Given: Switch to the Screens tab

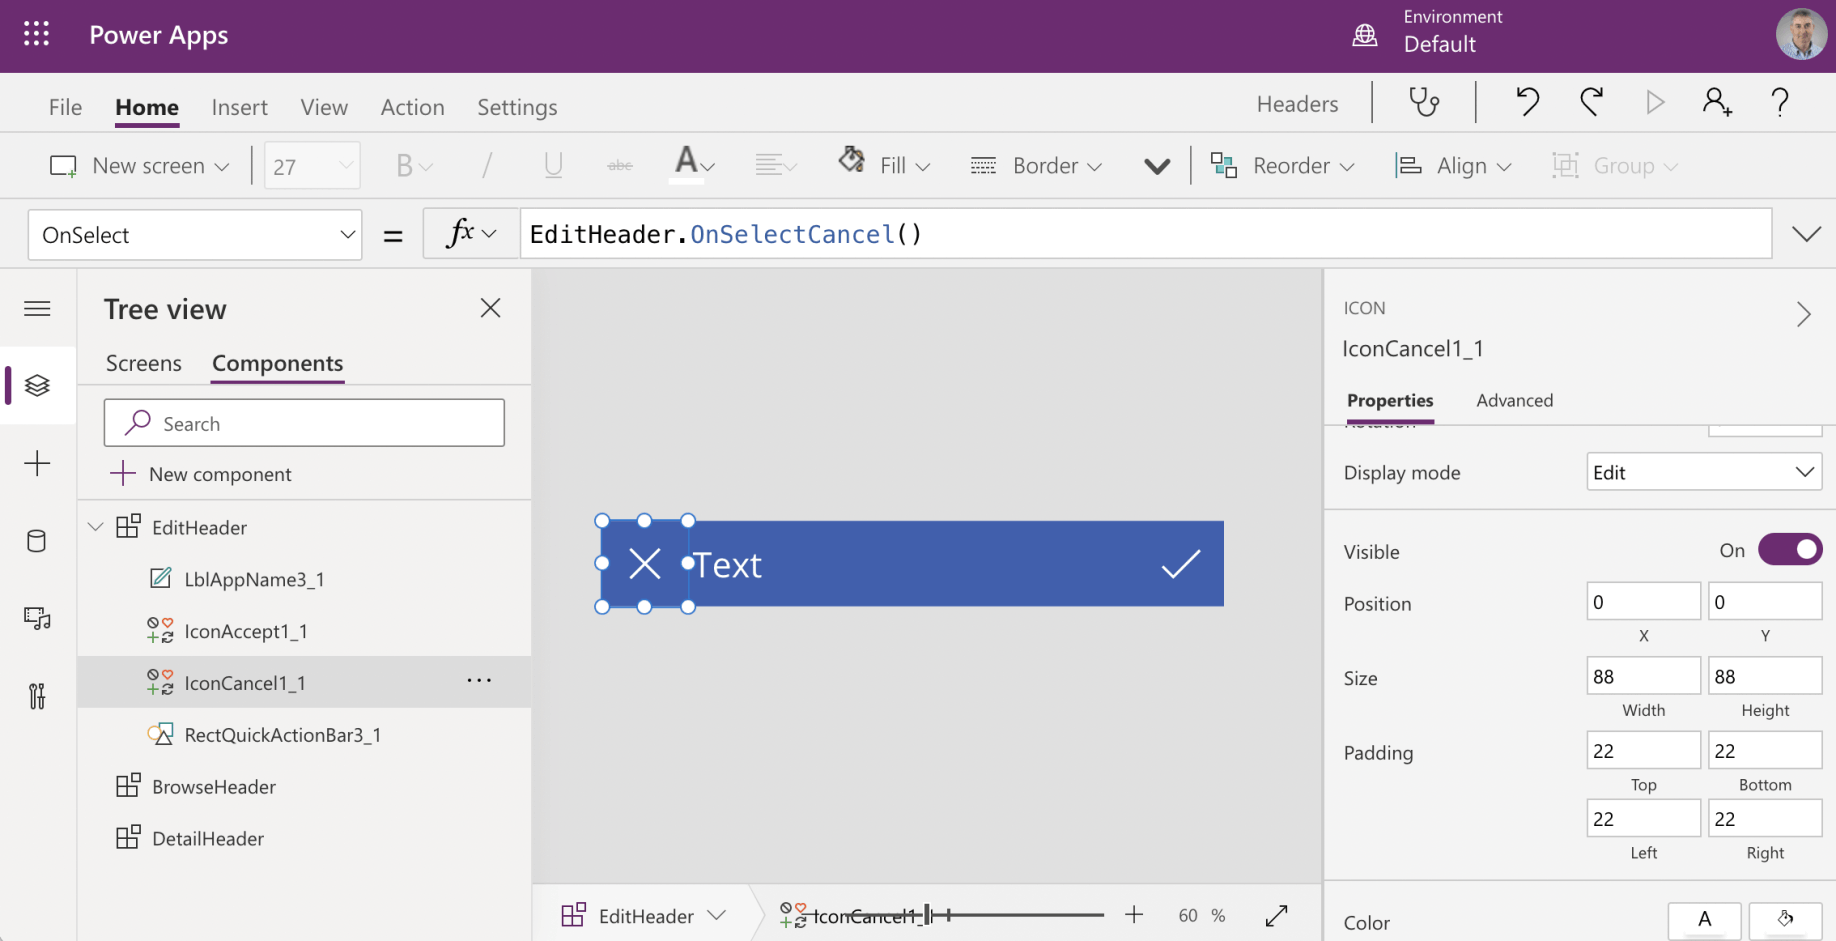Looking at the screenshot, I should (144, 363).
